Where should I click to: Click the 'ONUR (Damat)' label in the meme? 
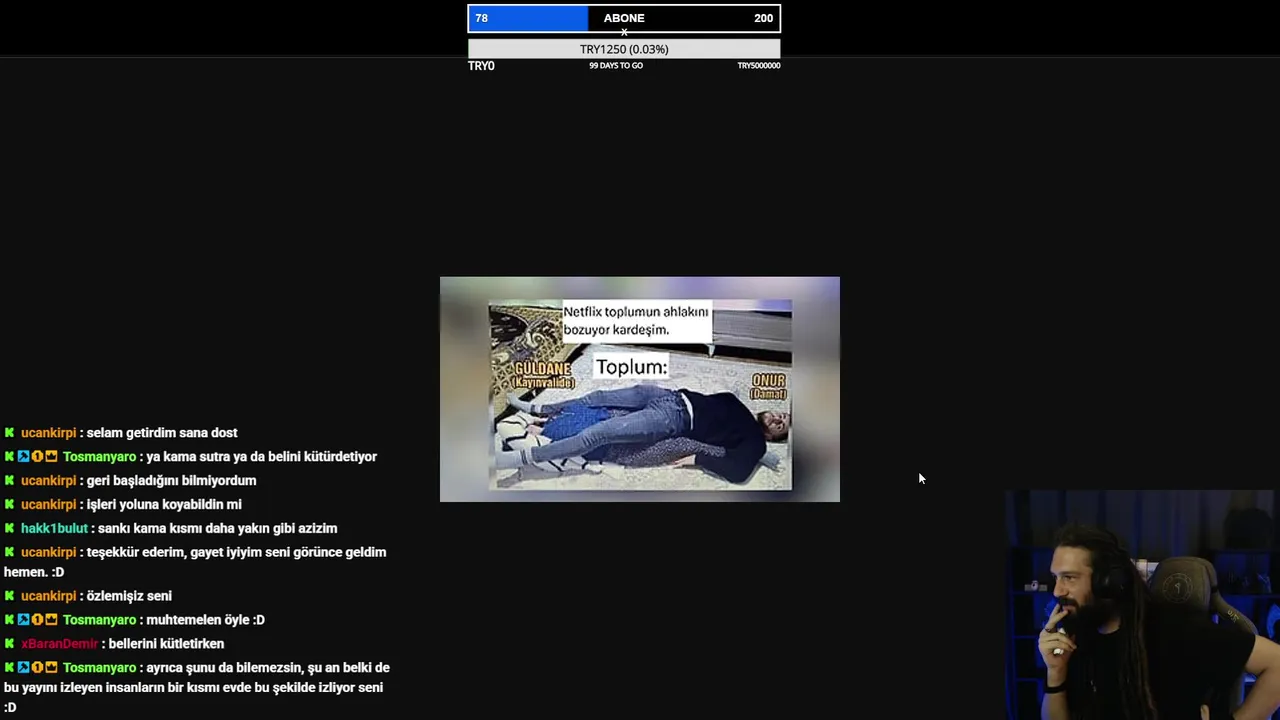tap(769, 387)
